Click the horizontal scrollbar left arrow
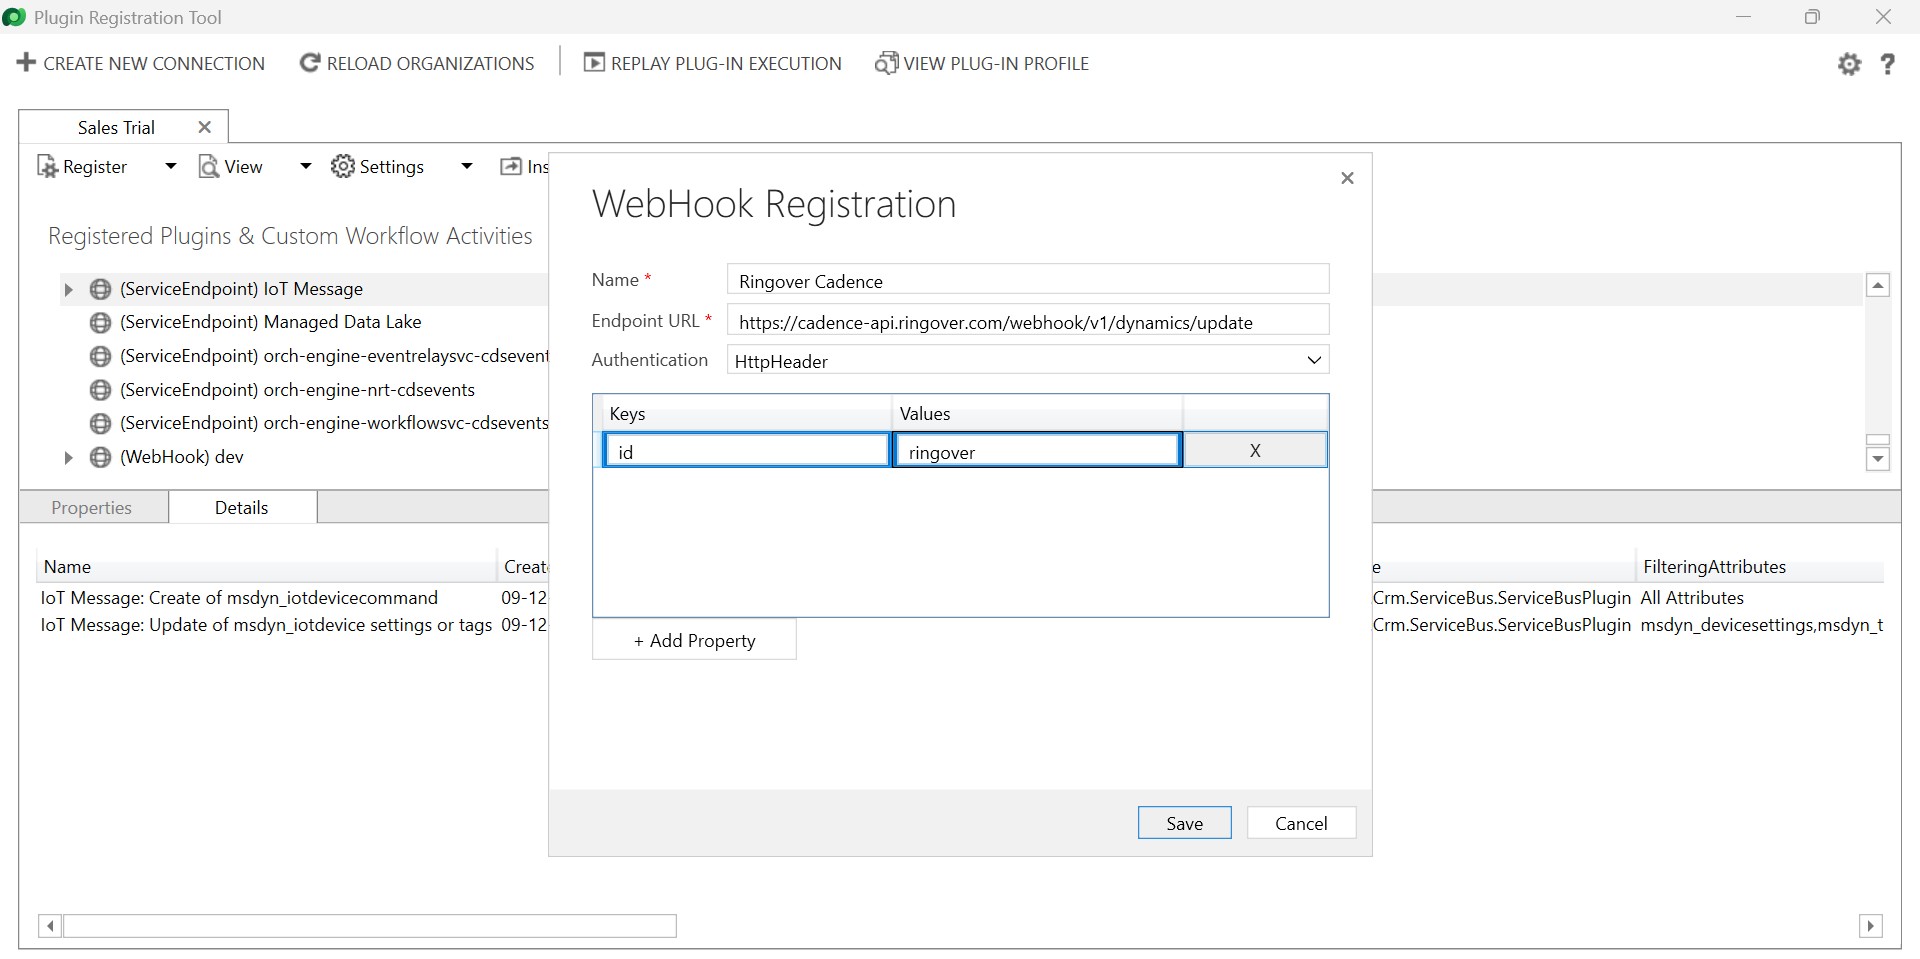This screenshot has width=1920, height=959. point(50,926)
